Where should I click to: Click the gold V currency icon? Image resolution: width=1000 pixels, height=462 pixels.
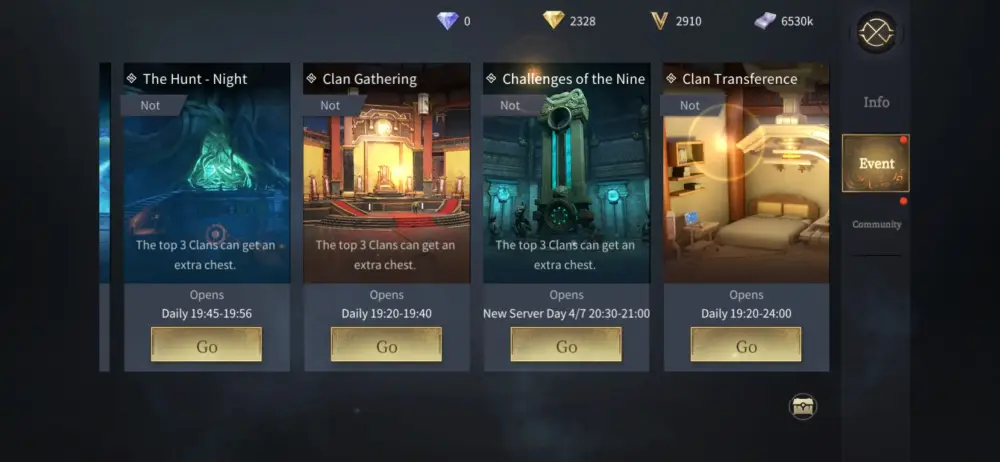(x=659, y=21)
